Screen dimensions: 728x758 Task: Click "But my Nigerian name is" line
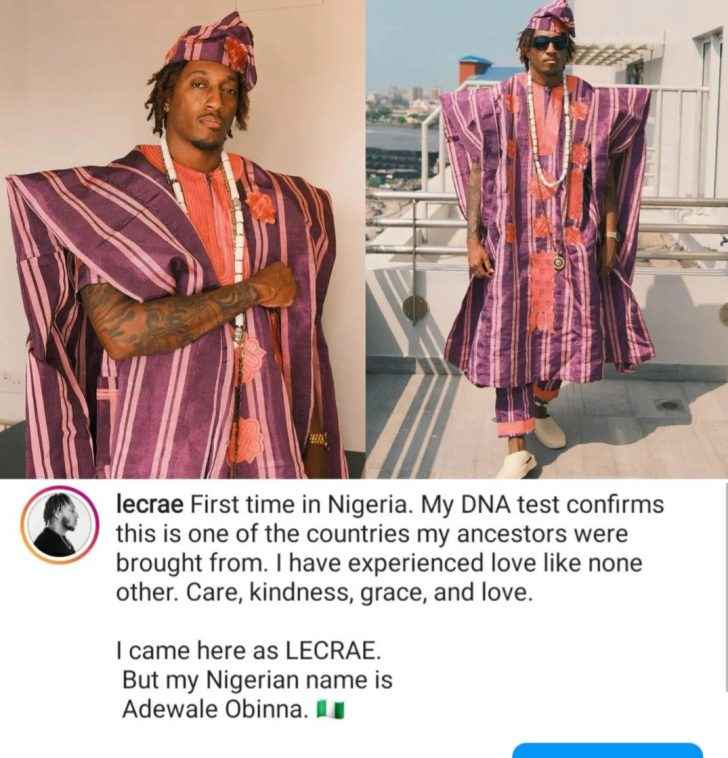click(257, 680)
